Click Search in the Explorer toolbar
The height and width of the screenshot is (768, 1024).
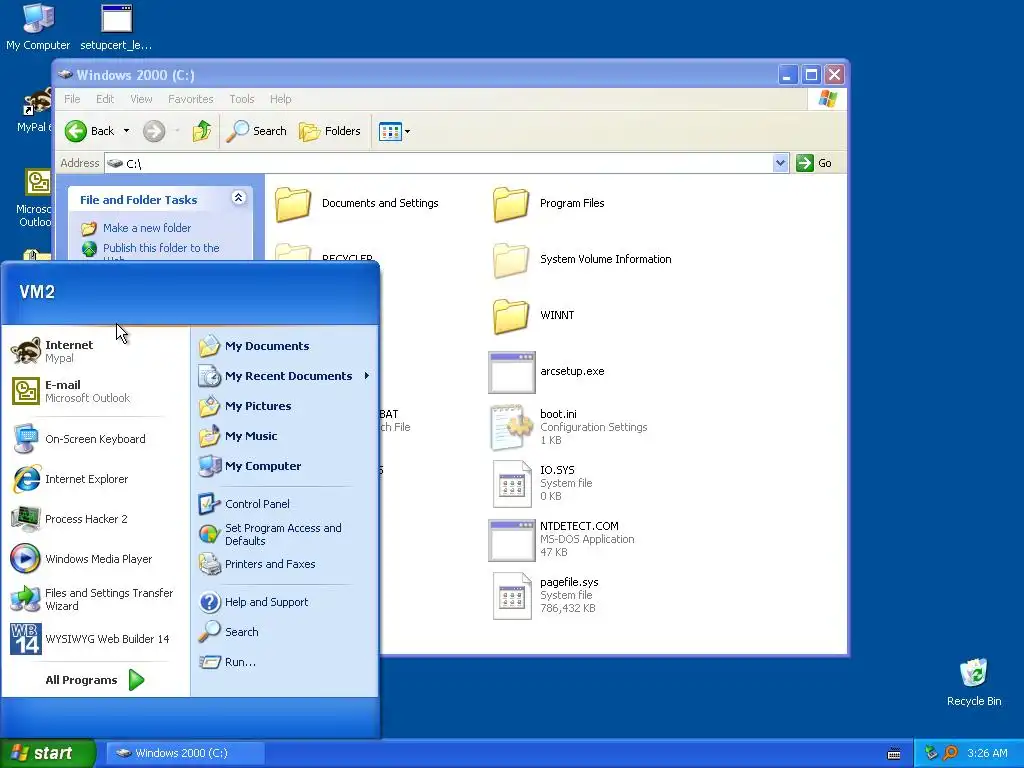click(257, 131)
